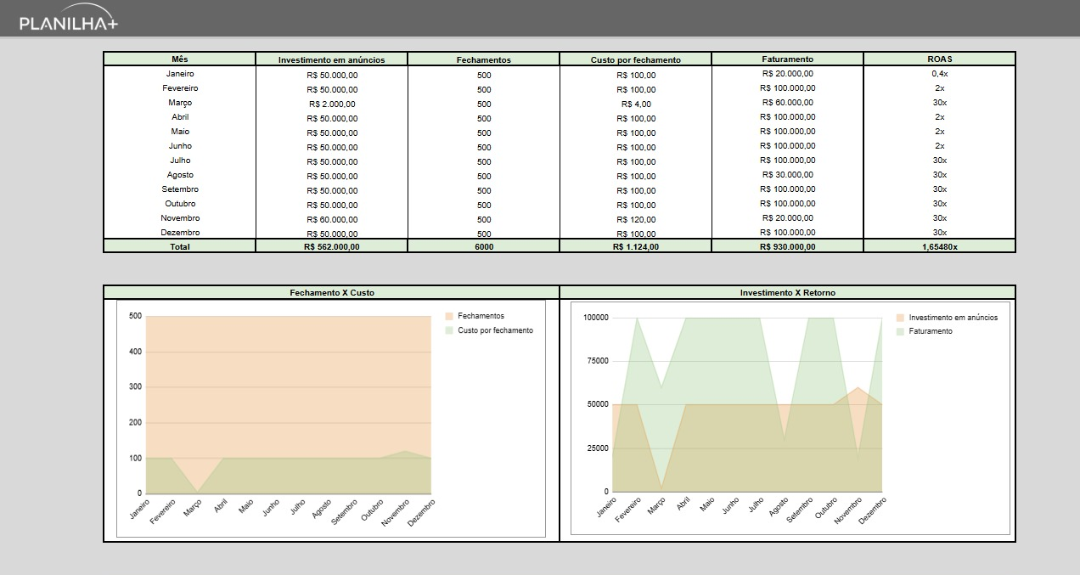This screenshot has height=575, width=1080.
Task: Click the R$ 2.000,00 investment cell
Action: [x=331, y=104]
